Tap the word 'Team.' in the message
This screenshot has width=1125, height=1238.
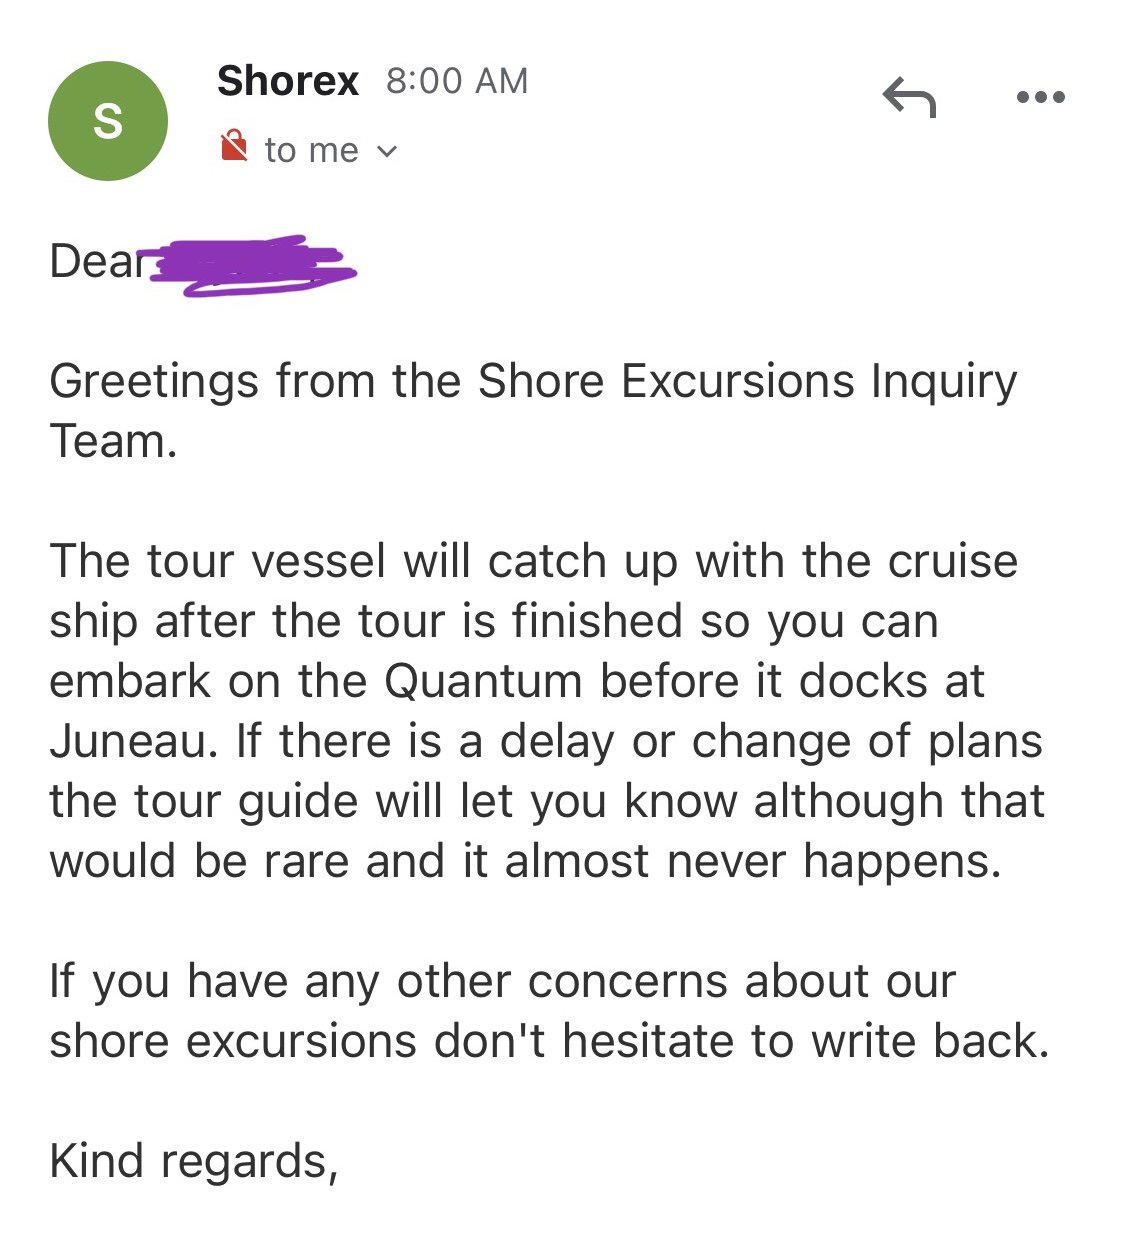click(x=113, y=441)
